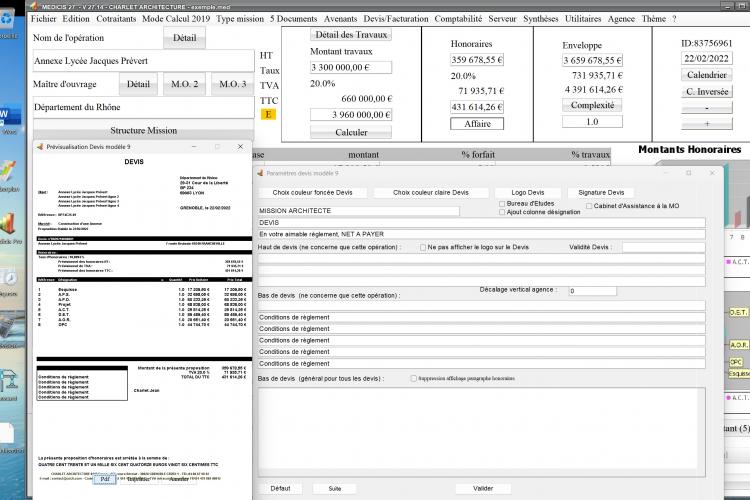Image resolution: width=750 pixels, height=500 pixels.
Task: Open the Thème menu
Action: [653, 19]
